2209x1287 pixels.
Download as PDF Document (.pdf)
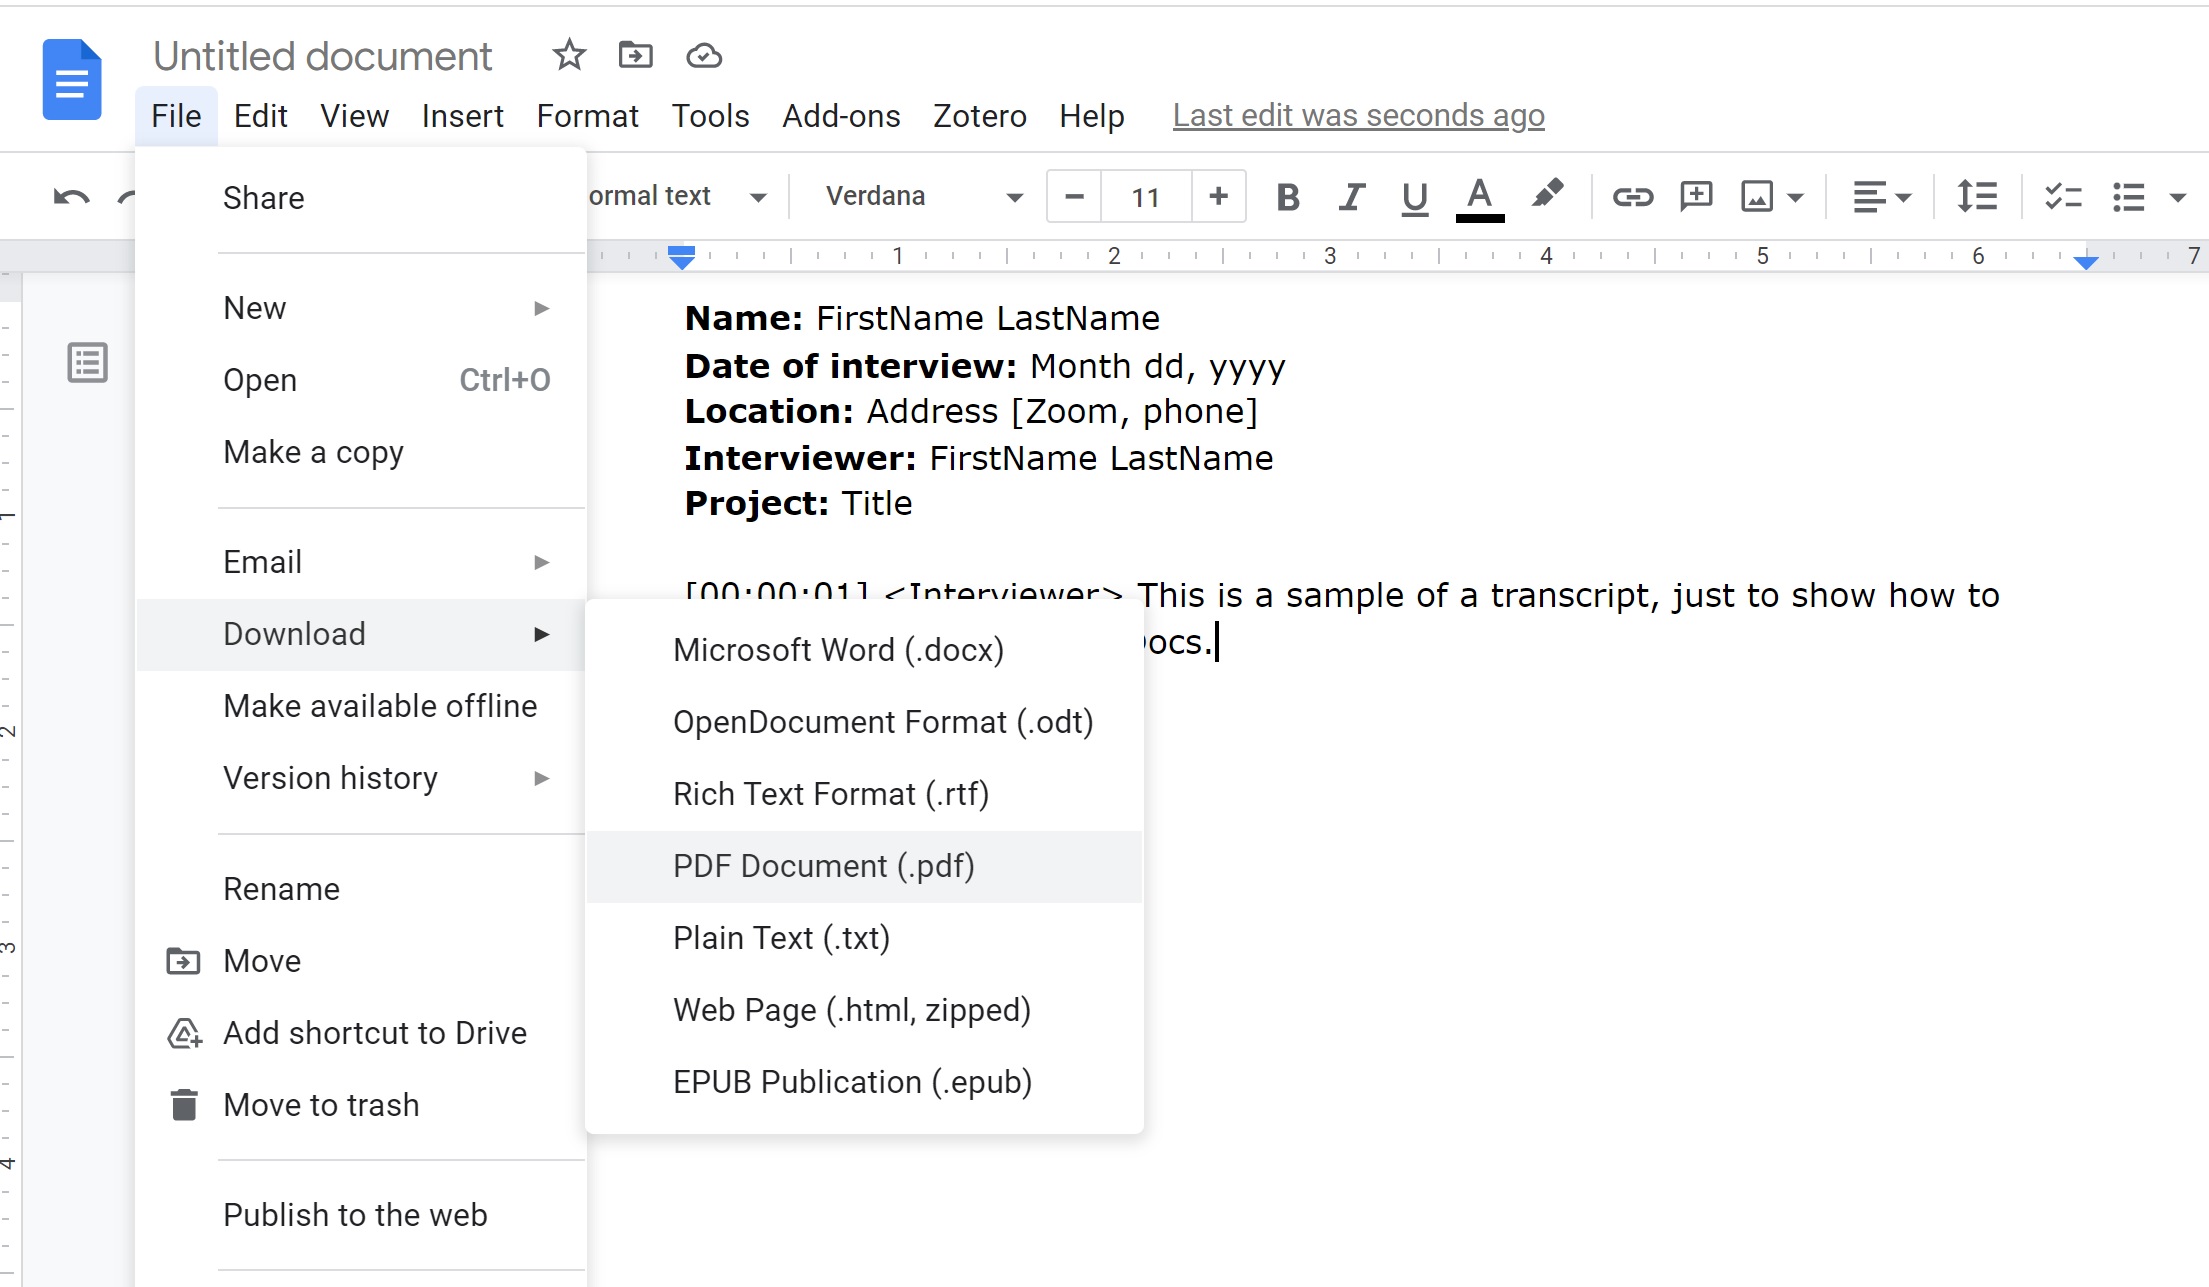click(x=864, y=866)
